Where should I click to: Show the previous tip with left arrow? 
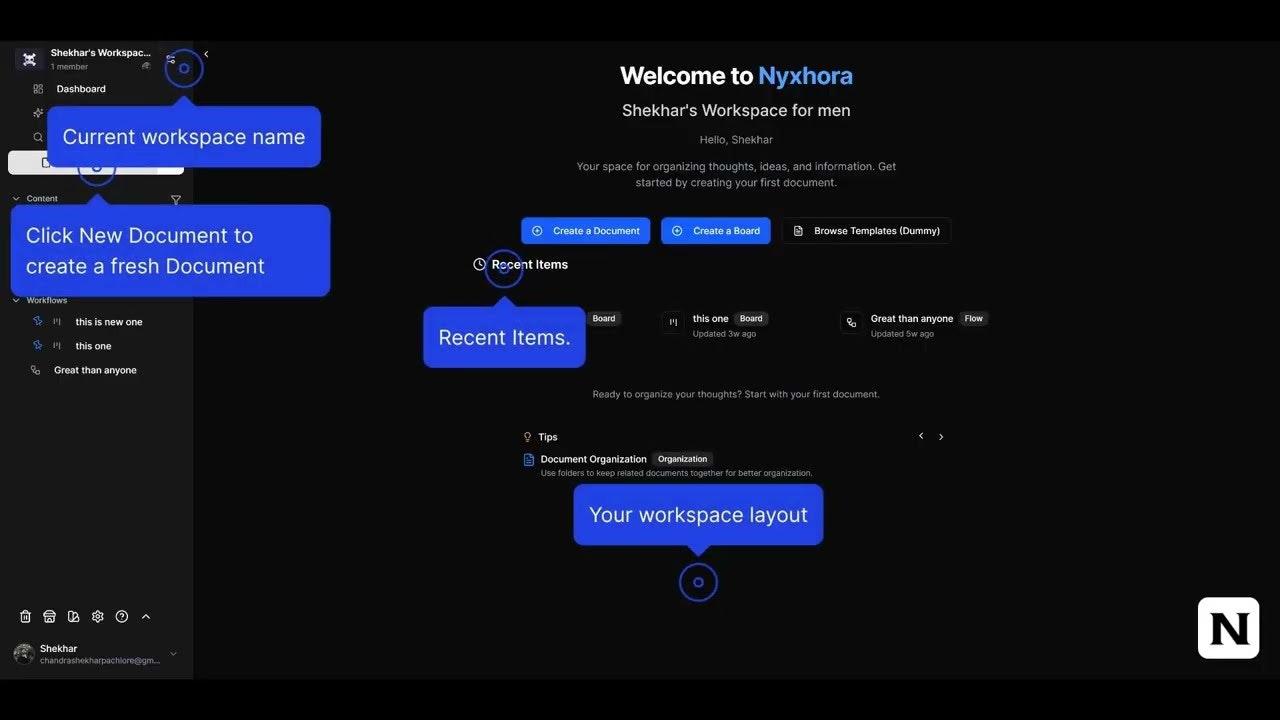tap(921, 436)
